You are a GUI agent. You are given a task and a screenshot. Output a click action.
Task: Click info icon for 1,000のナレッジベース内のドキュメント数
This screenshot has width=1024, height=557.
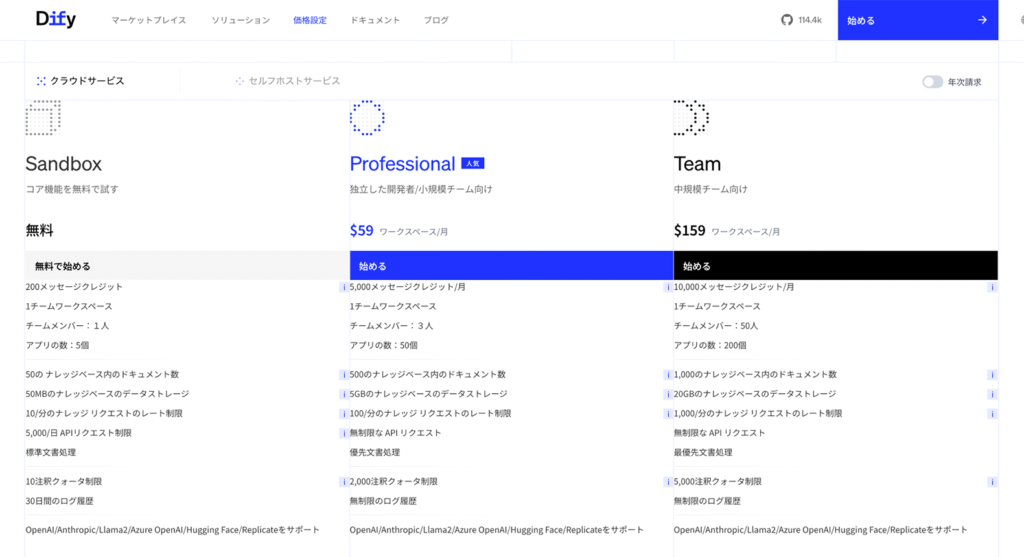(x=992, y=375)
